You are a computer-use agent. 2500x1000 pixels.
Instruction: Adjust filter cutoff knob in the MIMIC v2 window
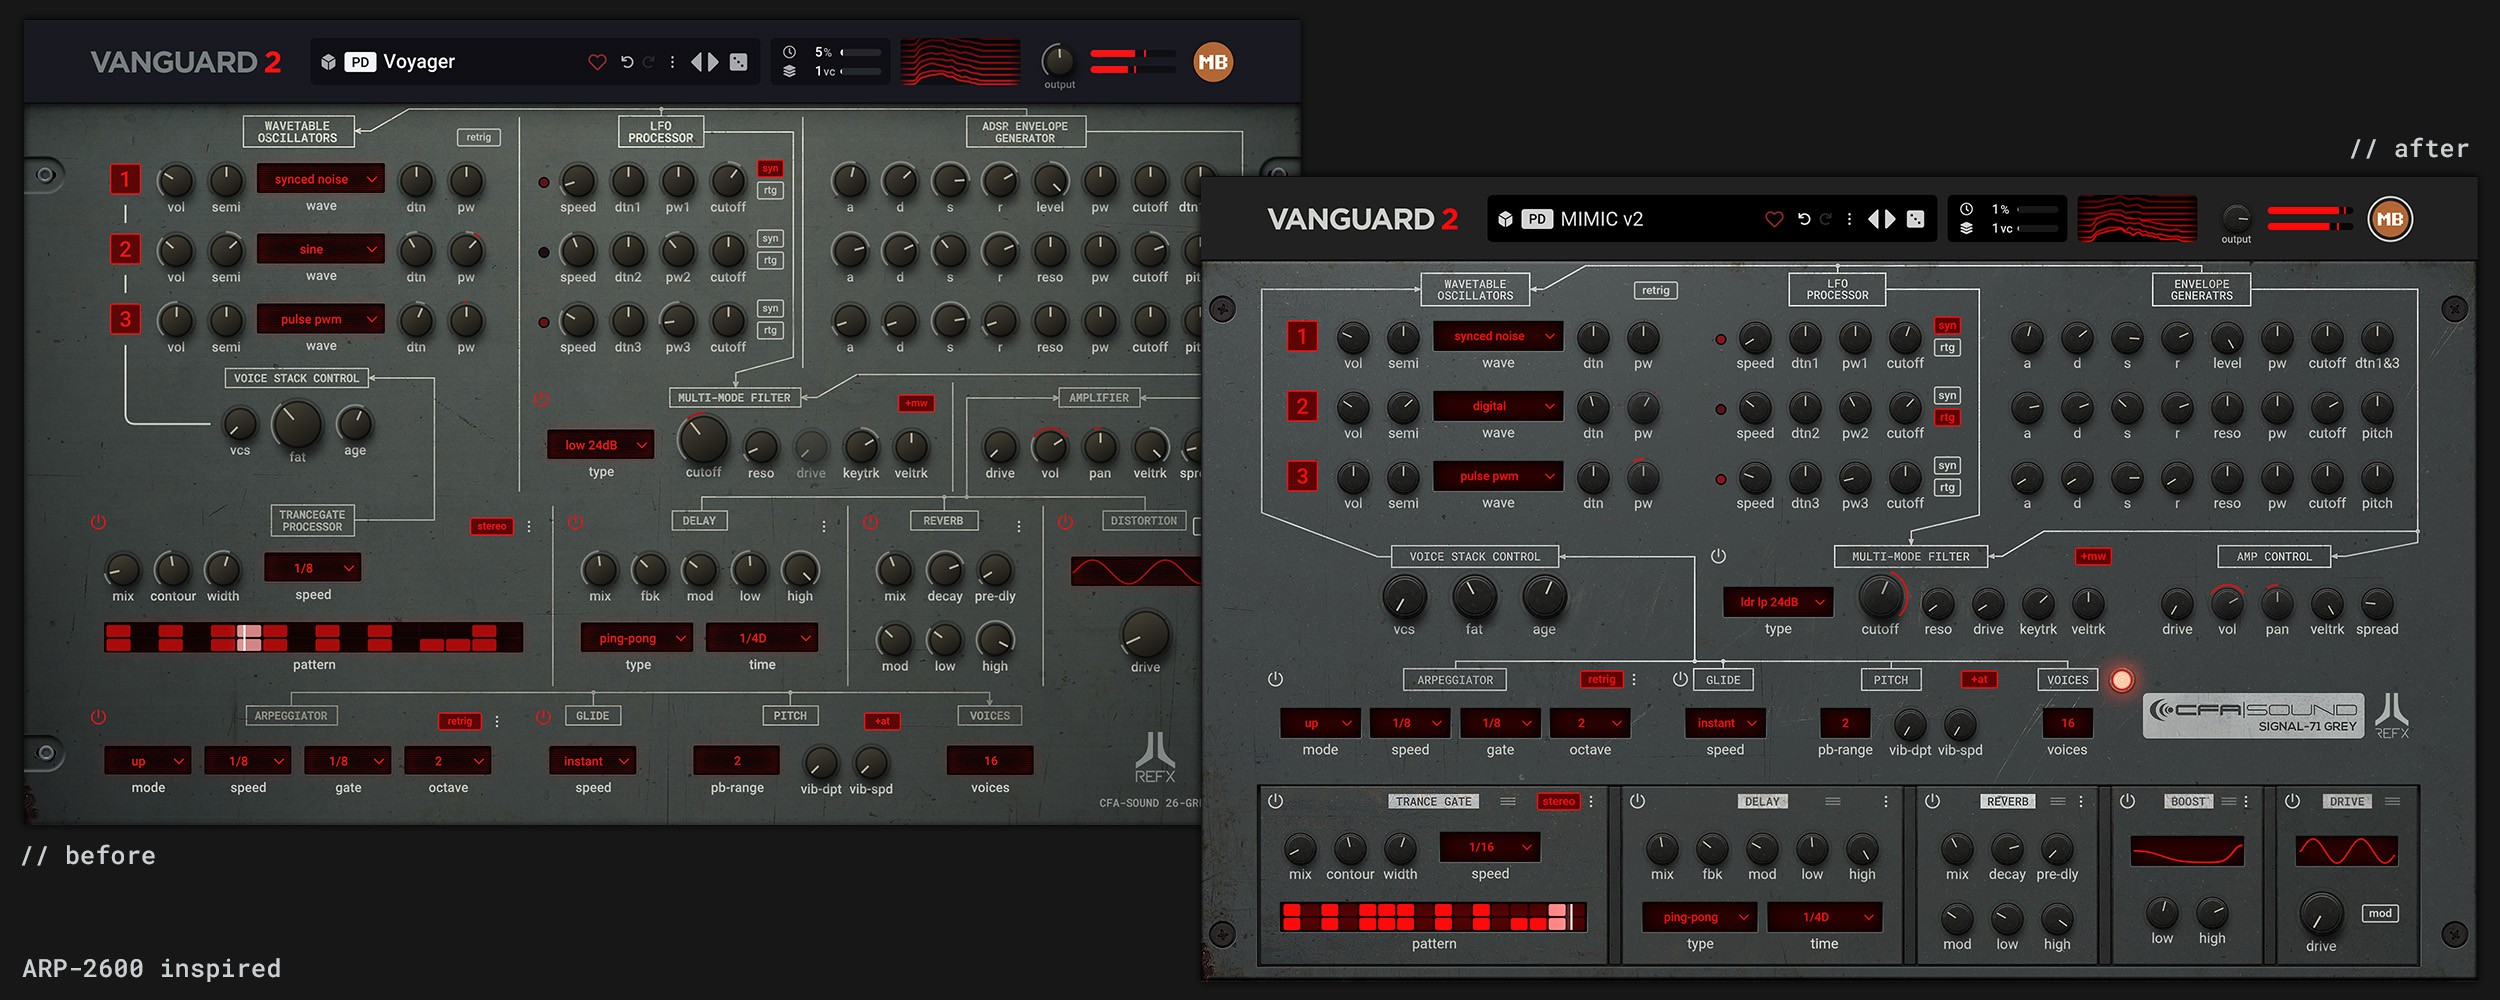(x=1881, y=597)
